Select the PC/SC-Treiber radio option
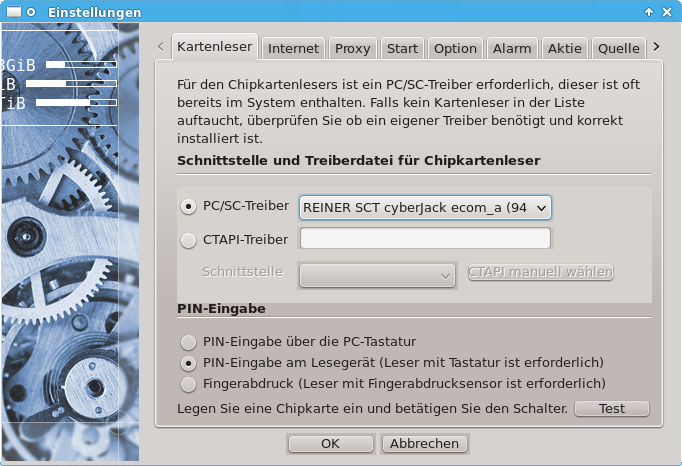Image resolution: width=682 pixels, height=466 pixels. pyautogui.click(x=188, y=206)
